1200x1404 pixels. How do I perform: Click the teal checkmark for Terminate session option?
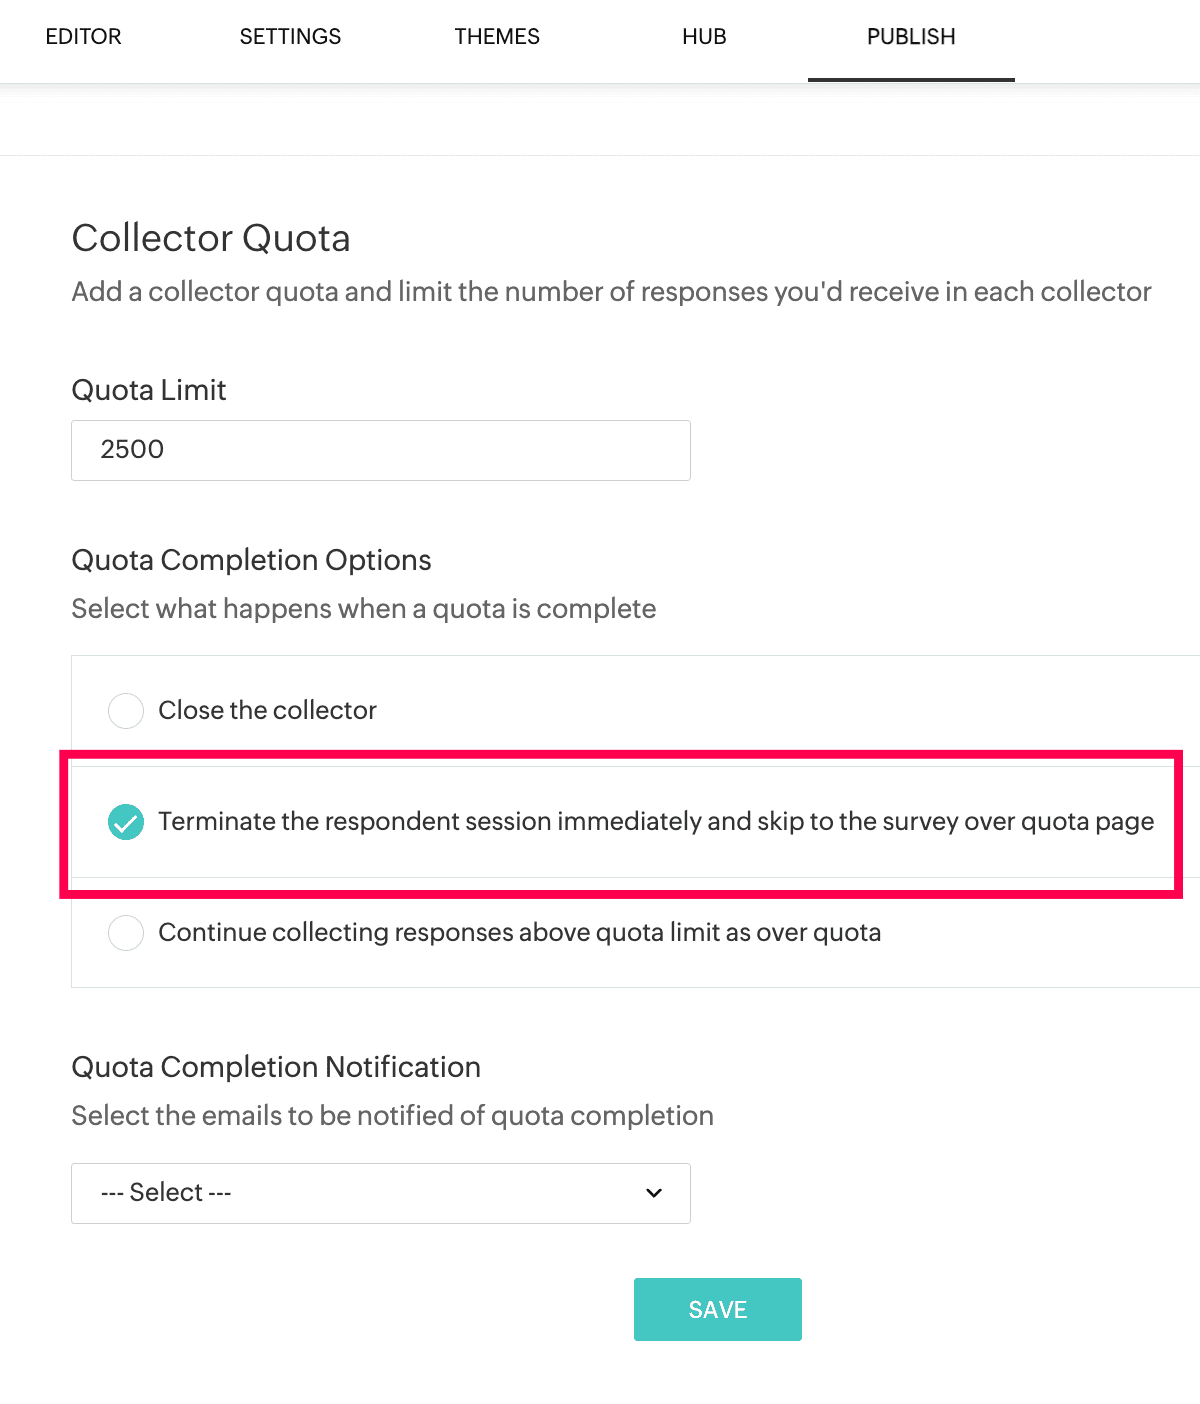(126, 822)
